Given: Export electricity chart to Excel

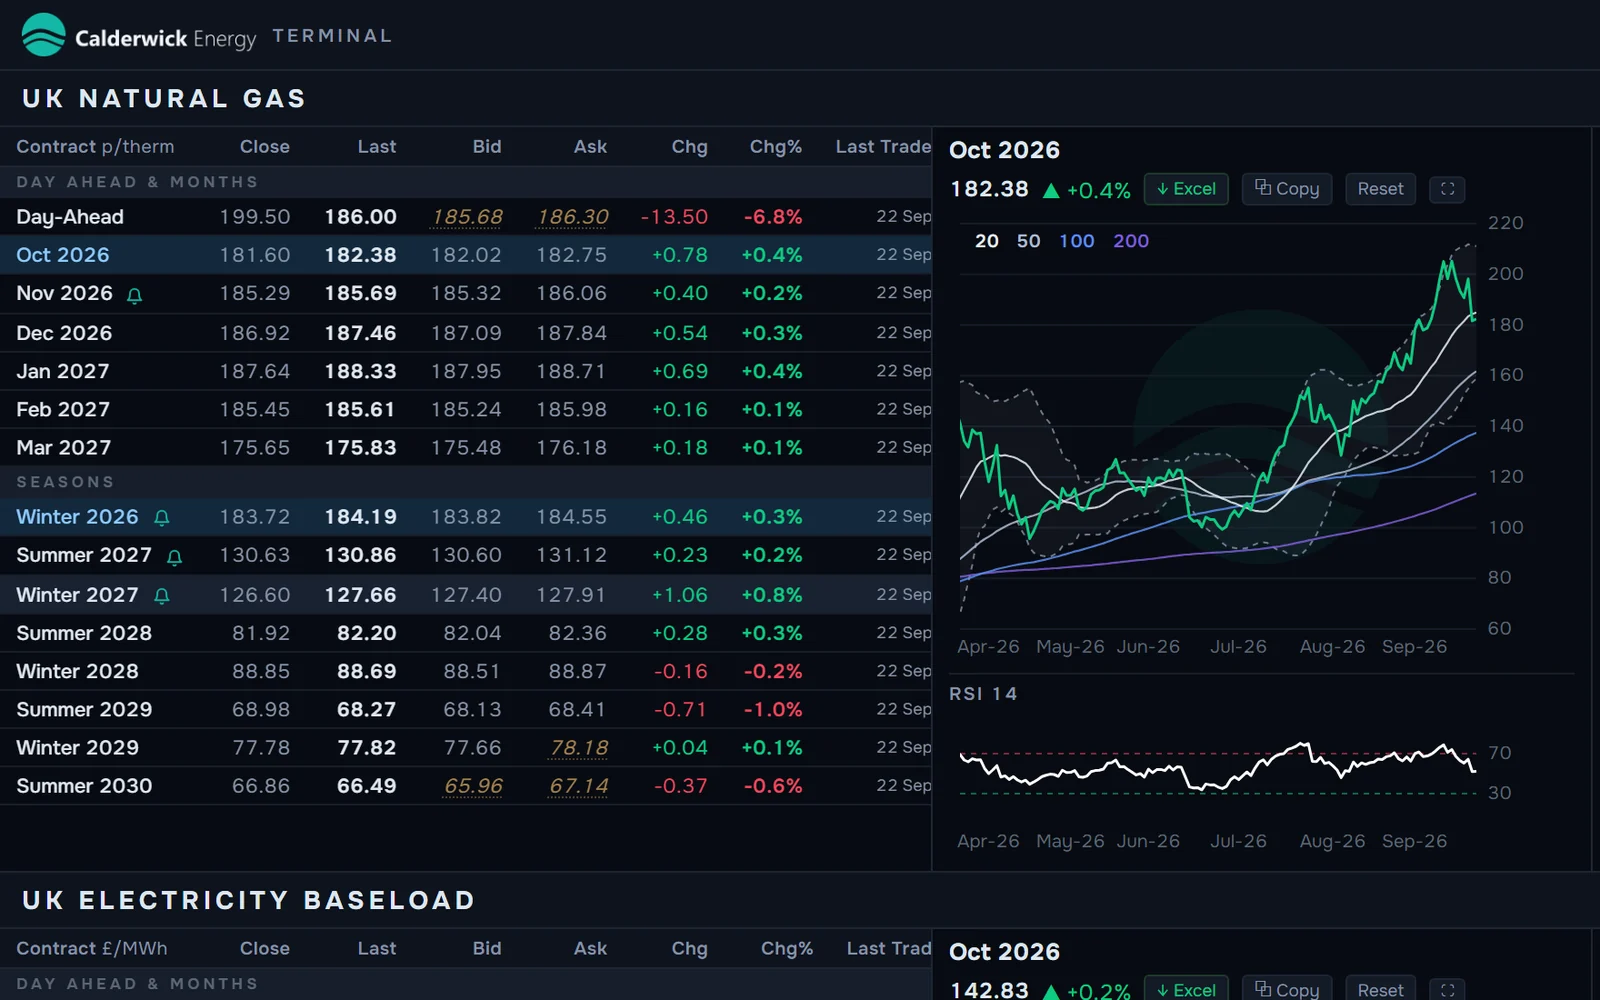Looking at the screenshot, I should (1186, 988).
